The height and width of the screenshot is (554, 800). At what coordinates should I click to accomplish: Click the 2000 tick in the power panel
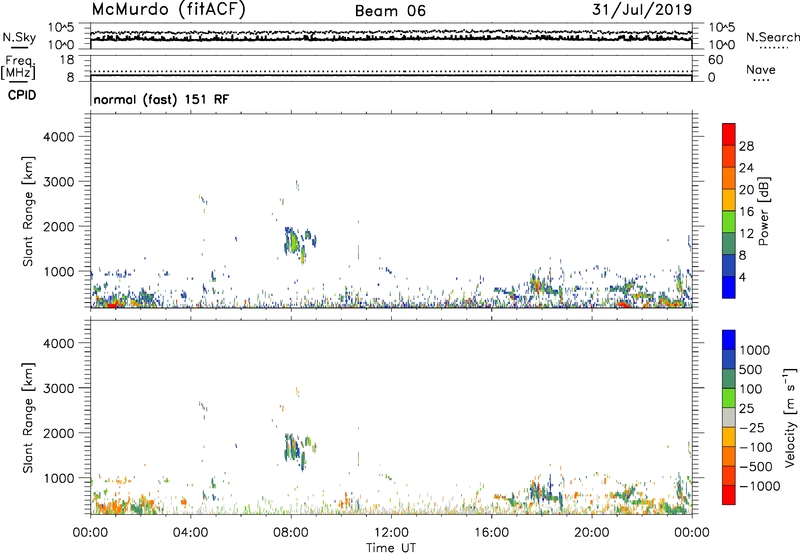click(59, 226)
